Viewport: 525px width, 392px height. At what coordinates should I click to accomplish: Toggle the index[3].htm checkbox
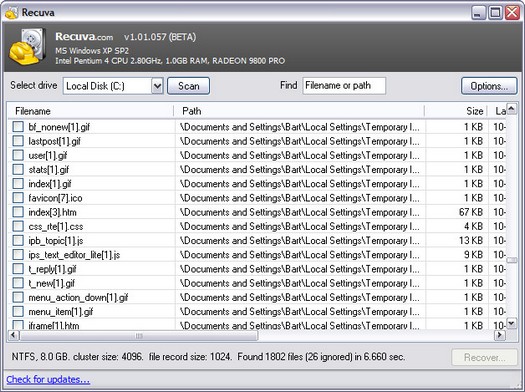point(18,212)
